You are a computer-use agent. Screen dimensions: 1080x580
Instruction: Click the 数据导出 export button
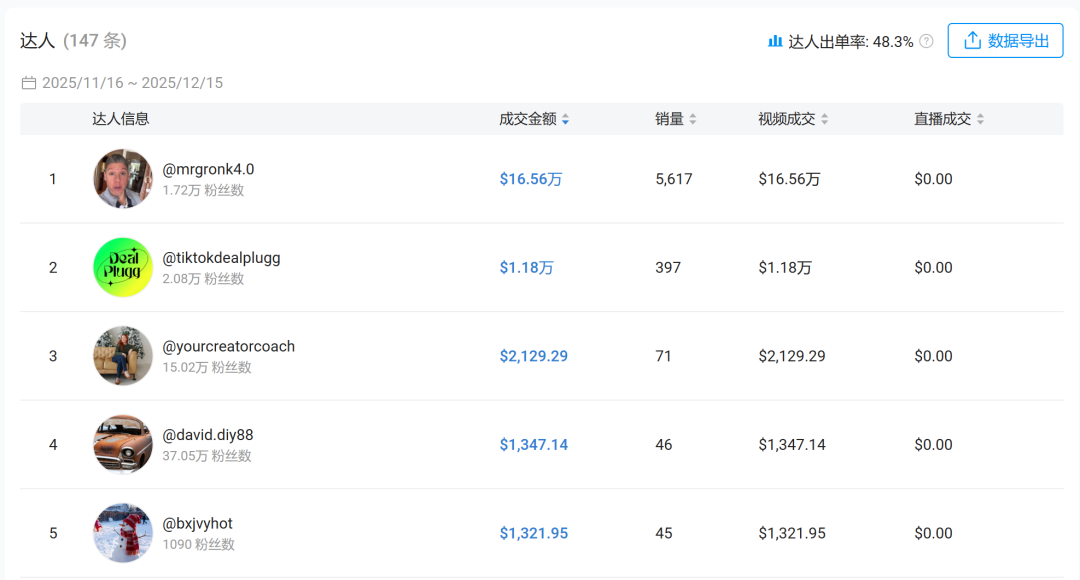[1005, 40]
